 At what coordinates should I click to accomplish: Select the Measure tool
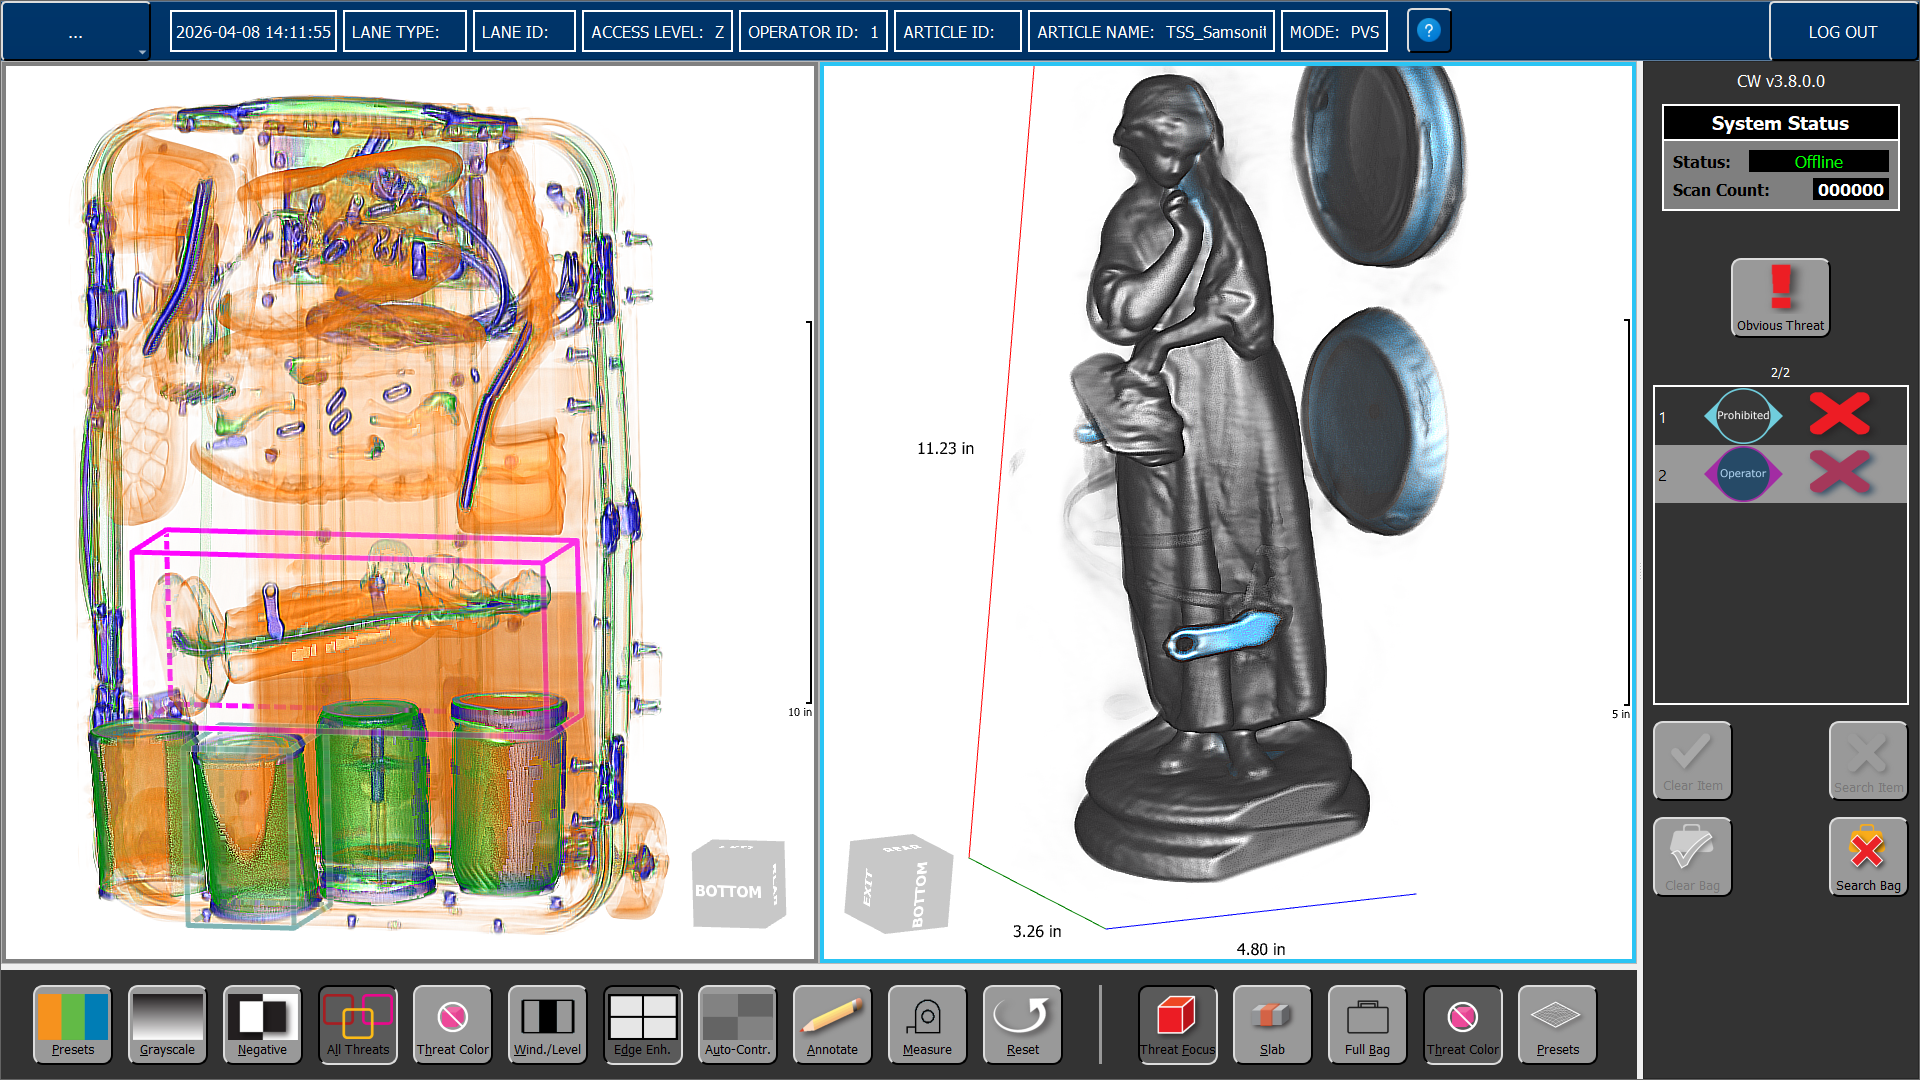[927, 1023]
